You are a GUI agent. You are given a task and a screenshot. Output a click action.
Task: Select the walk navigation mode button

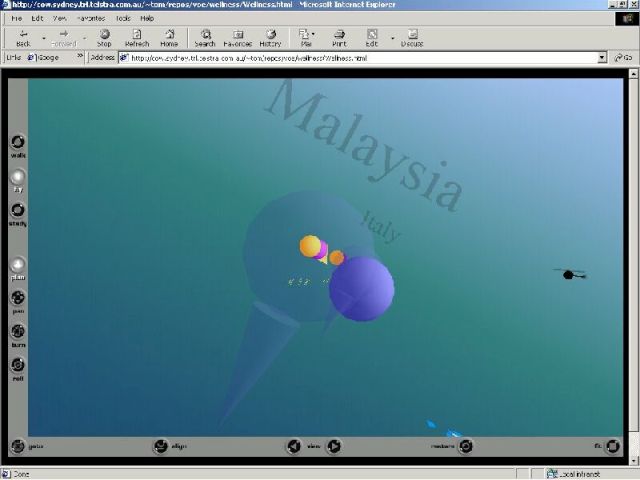tap(18, 142)
